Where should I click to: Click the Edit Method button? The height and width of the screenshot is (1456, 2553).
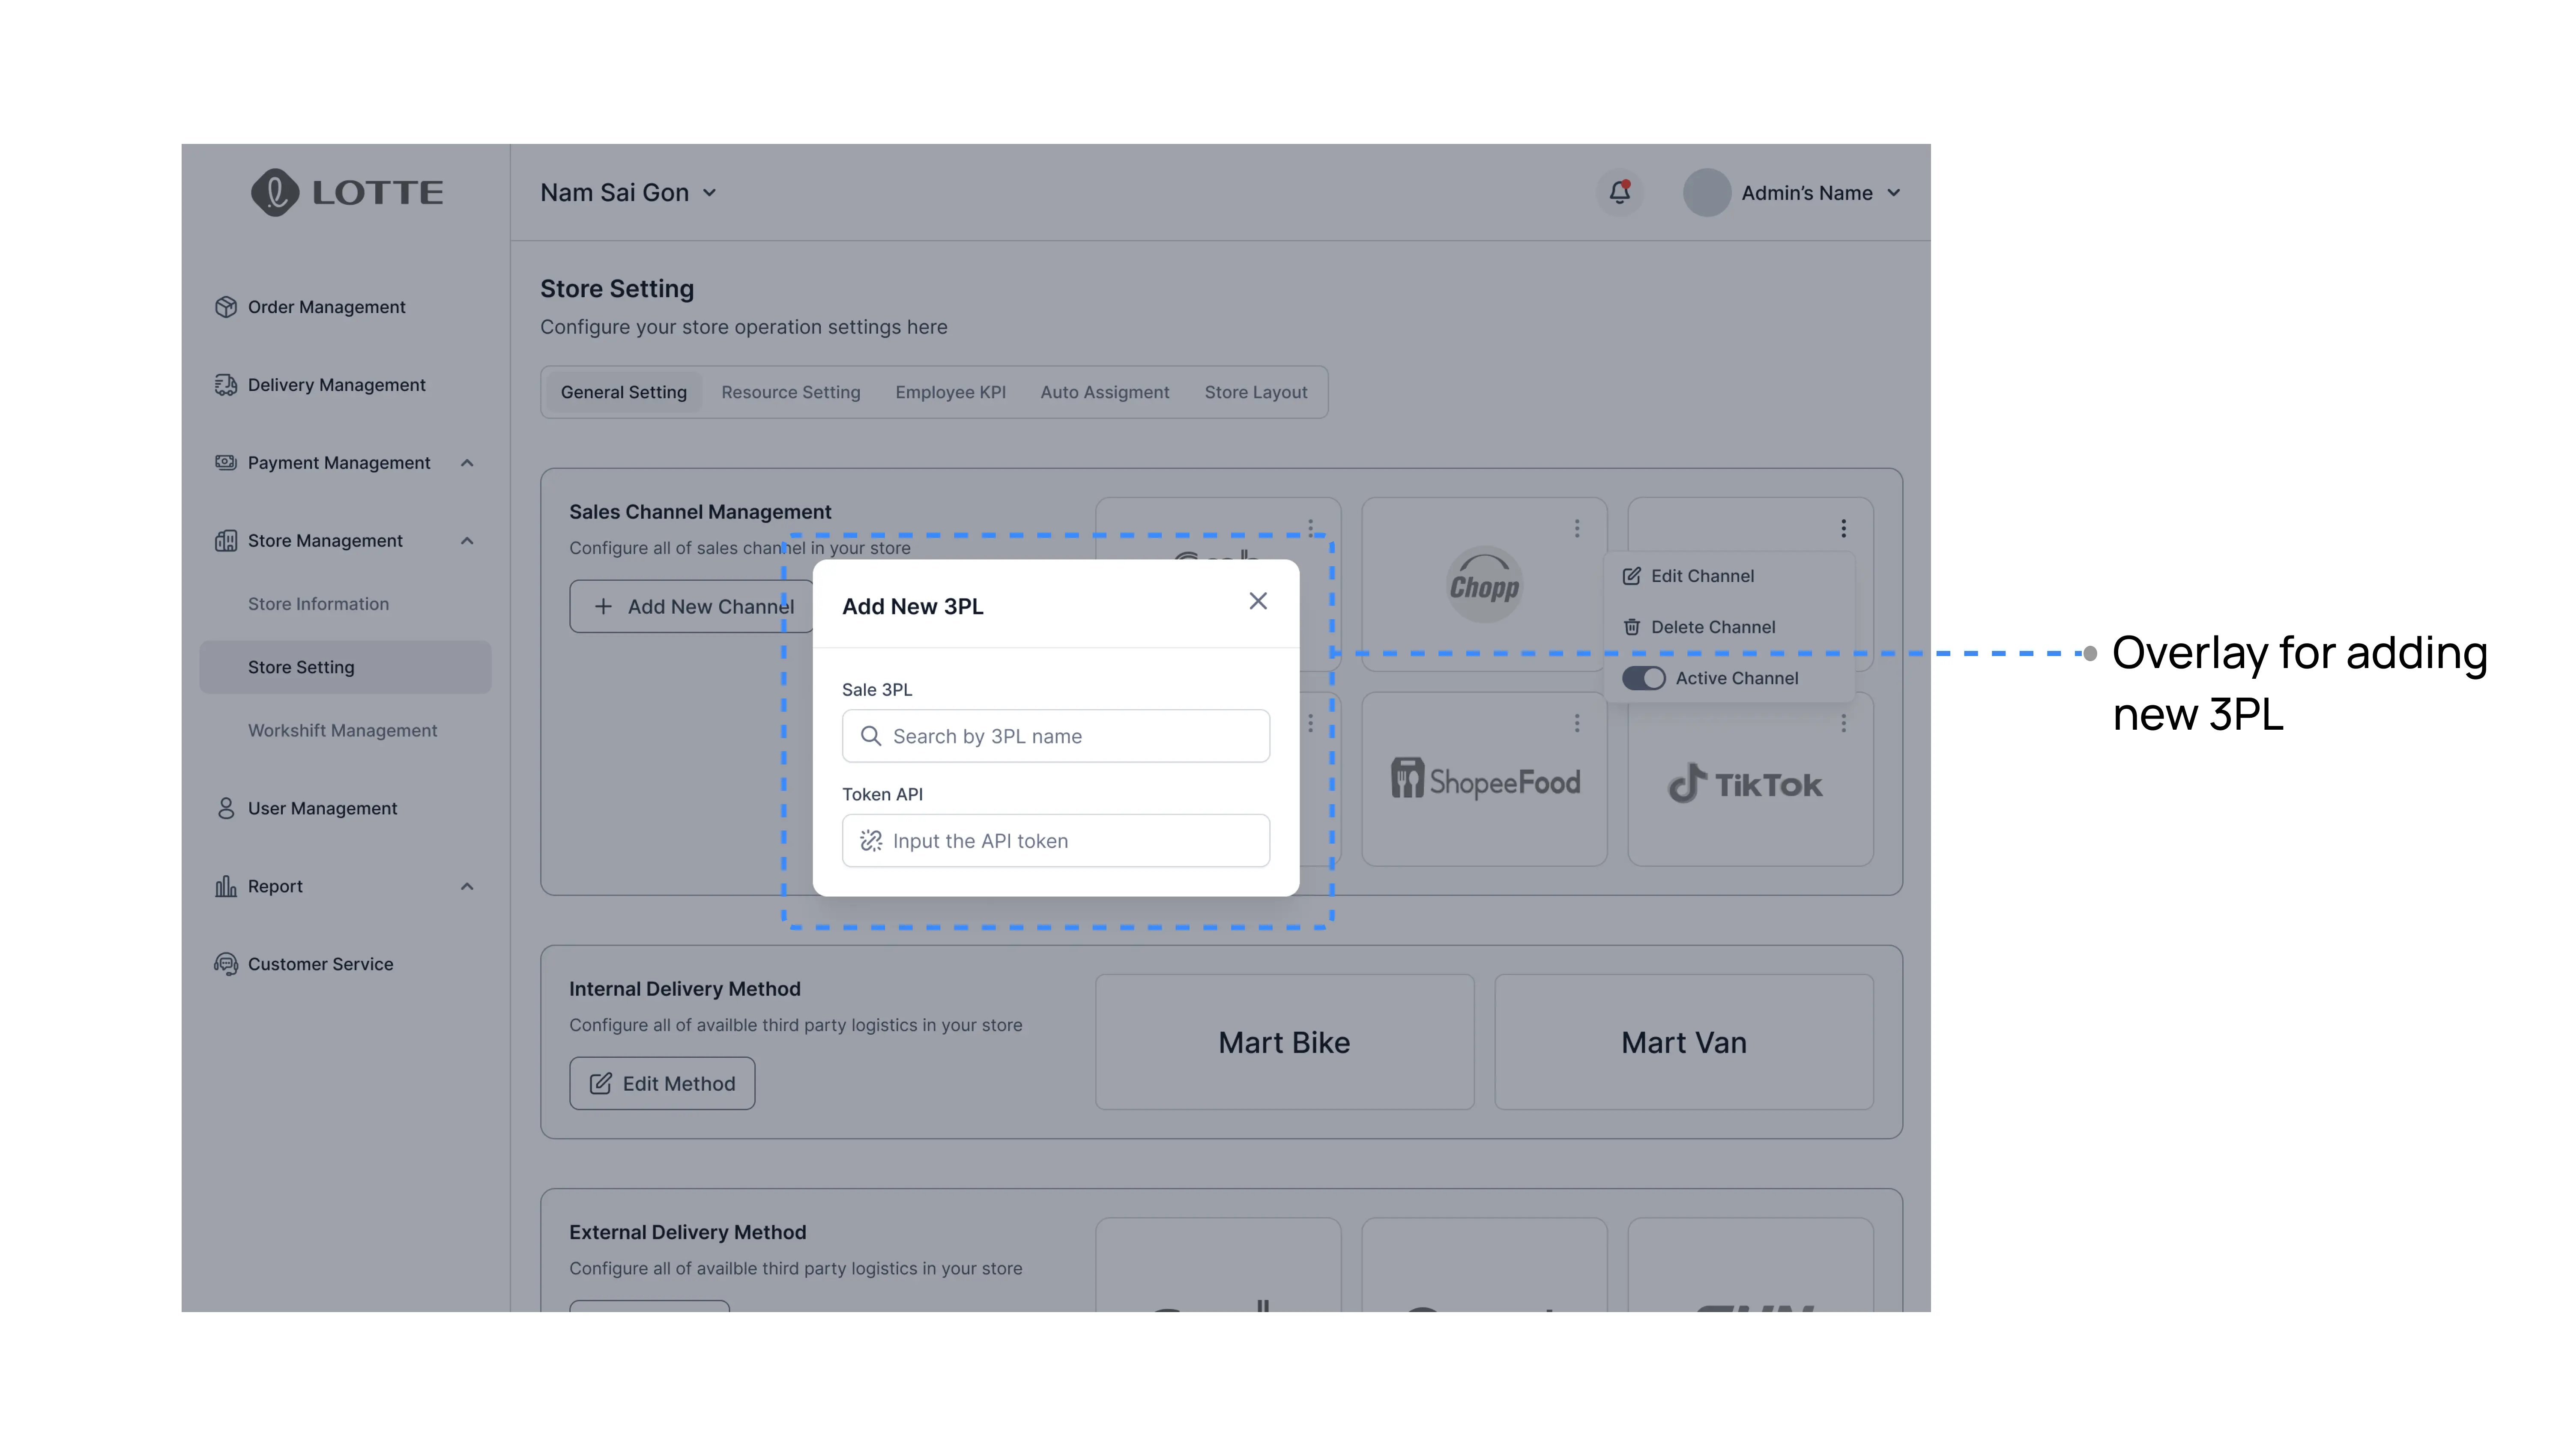tap(662, 1083)
